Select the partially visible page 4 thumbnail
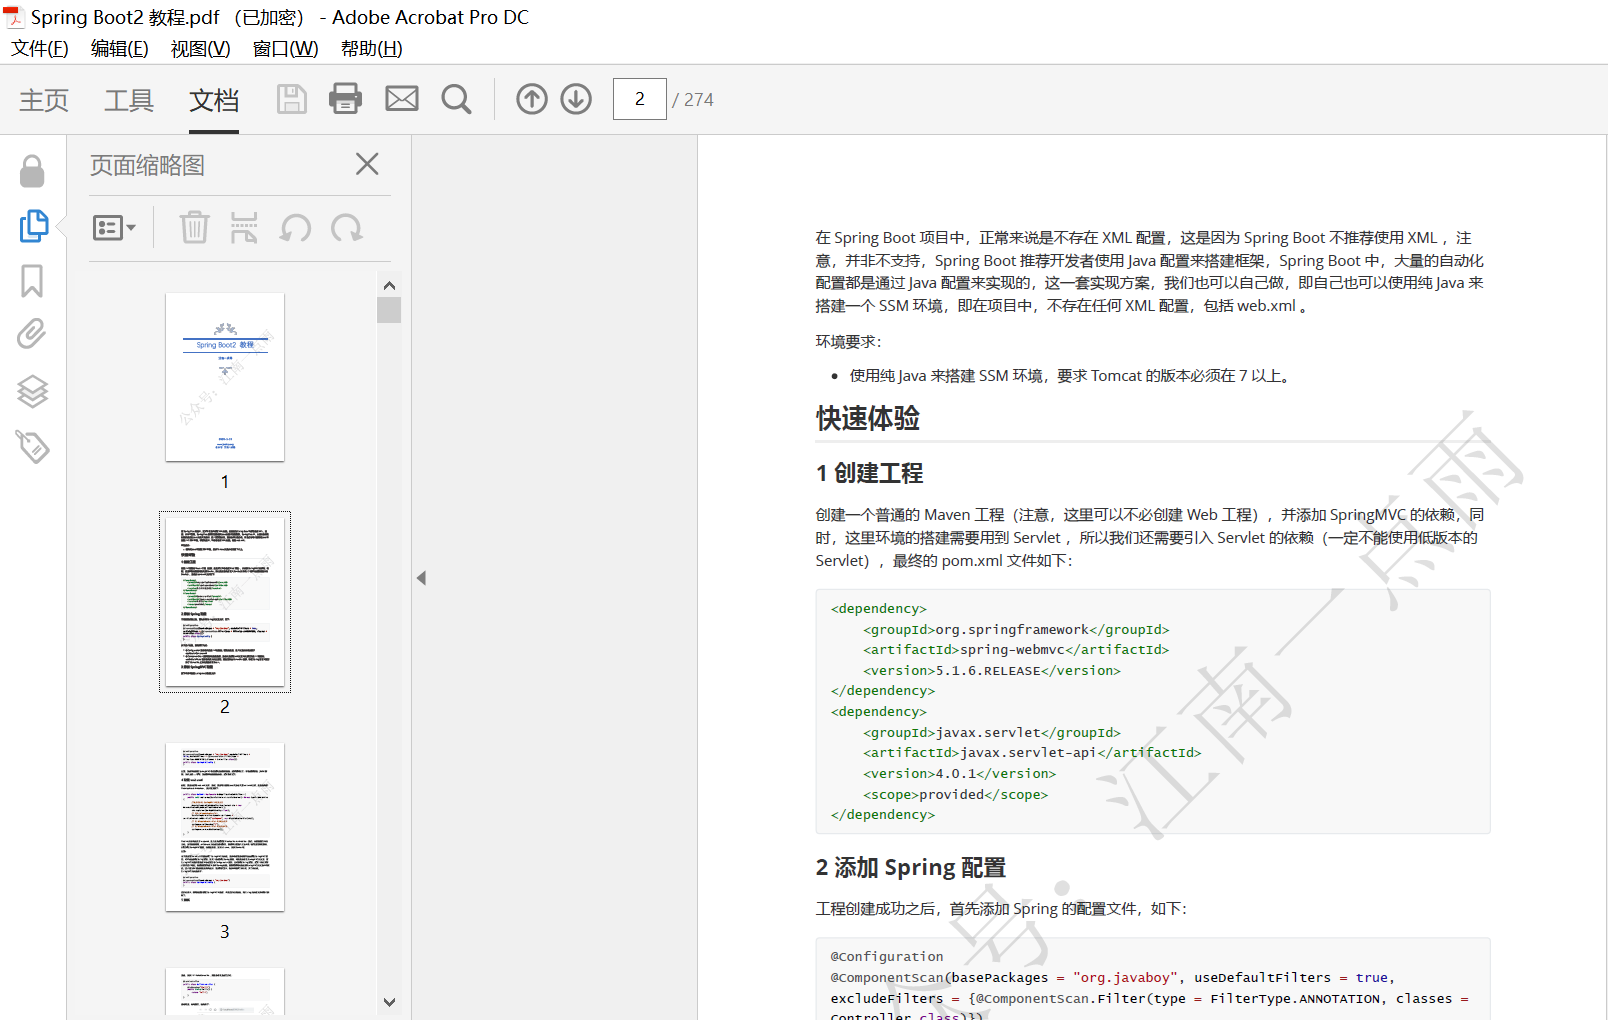Image resolution: width=1608 pixels, height=1020 pixels. [225, 992]
